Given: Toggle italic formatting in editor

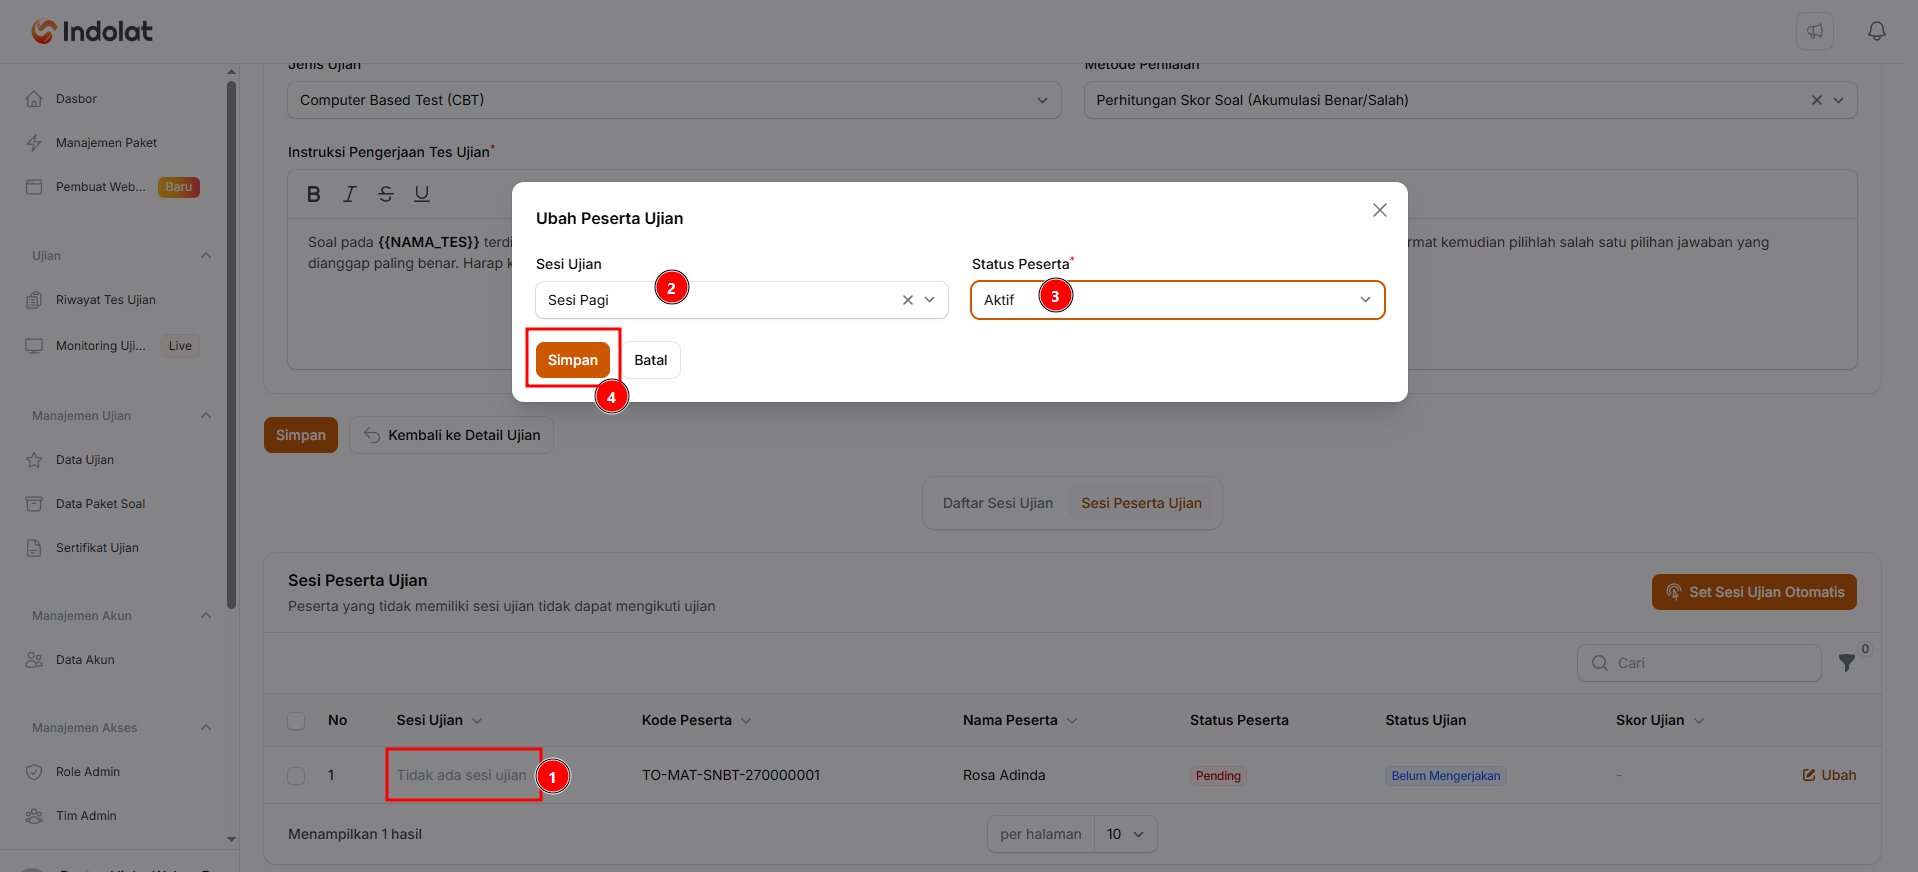Looking at the screenshot, I should [x=350, y=194].
